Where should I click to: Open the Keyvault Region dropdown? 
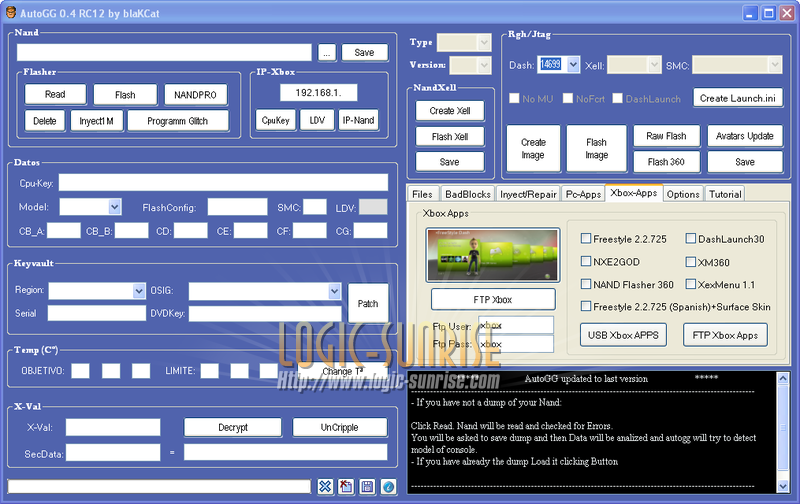coord(139,291)
